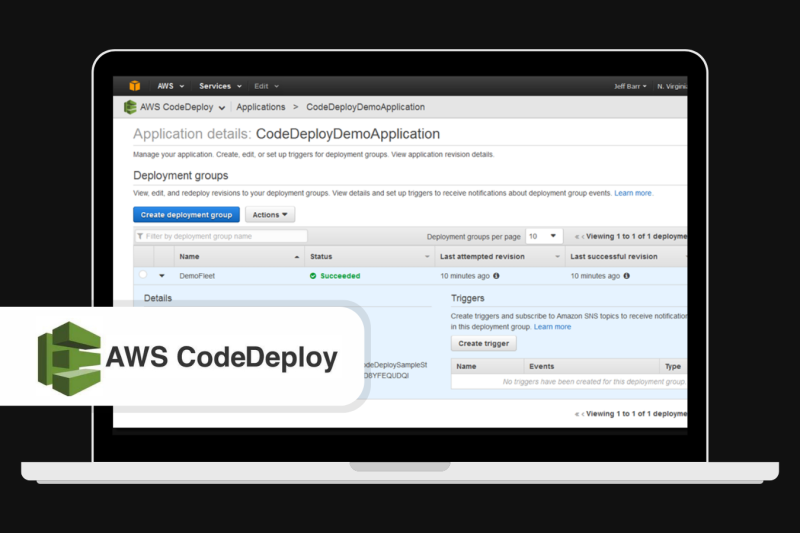
Task: Go to Applications breadcrumb
Action: pos(261,107)
